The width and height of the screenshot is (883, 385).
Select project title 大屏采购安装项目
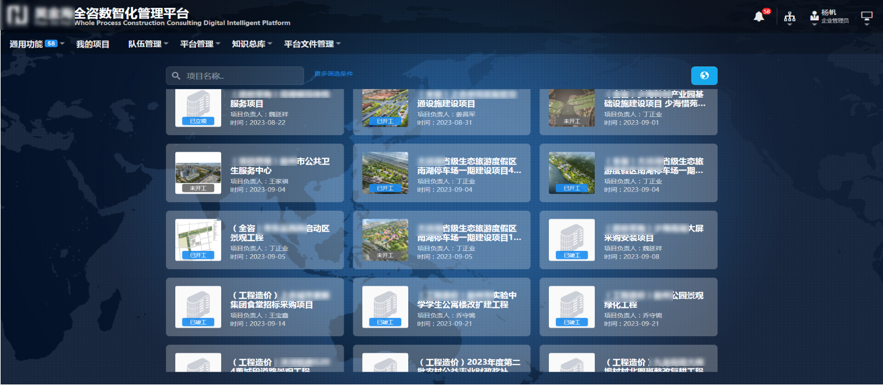654,234
